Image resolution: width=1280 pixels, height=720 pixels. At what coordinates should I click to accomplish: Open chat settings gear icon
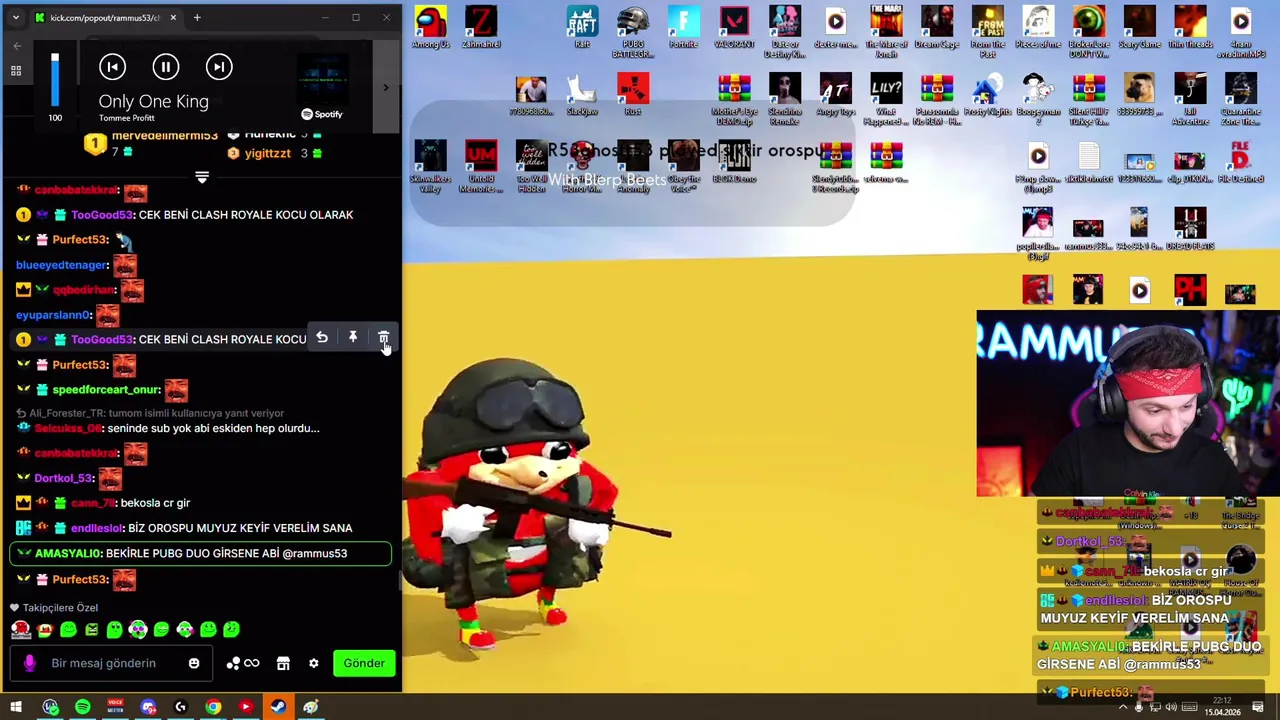[x=313, y=663]
